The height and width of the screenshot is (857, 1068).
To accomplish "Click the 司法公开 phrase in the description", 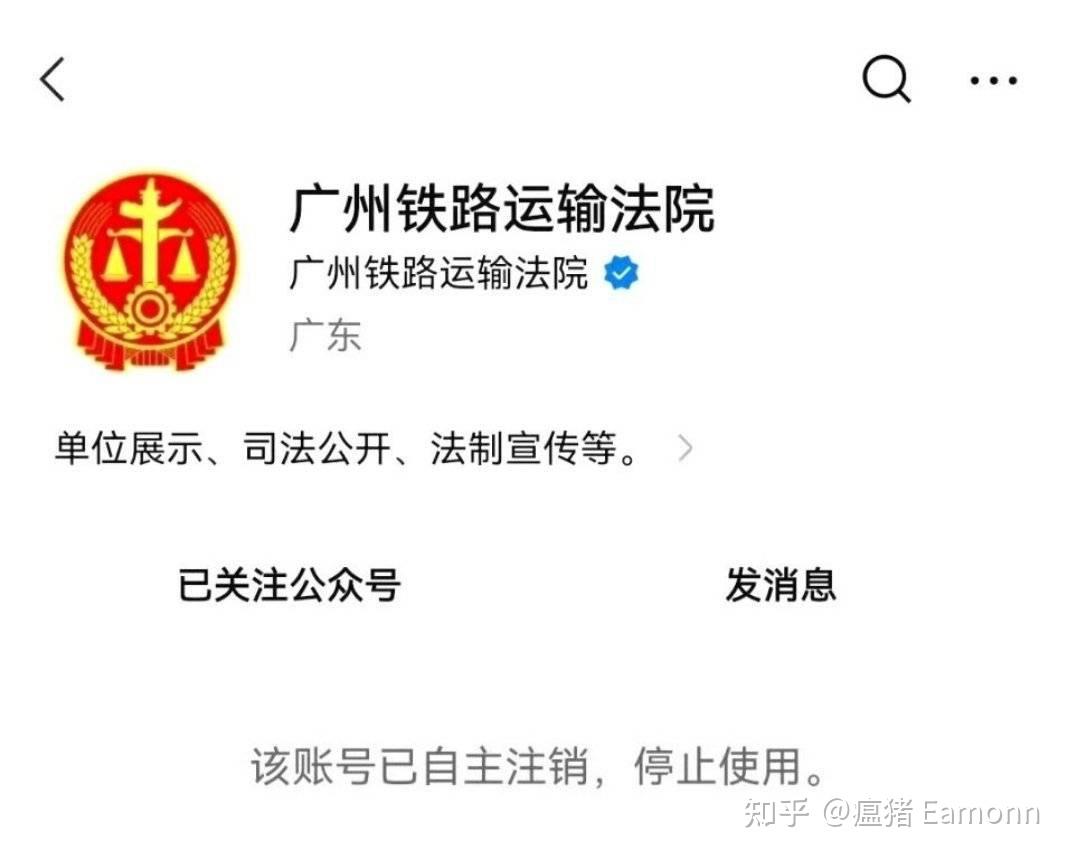I will [317, 448].
